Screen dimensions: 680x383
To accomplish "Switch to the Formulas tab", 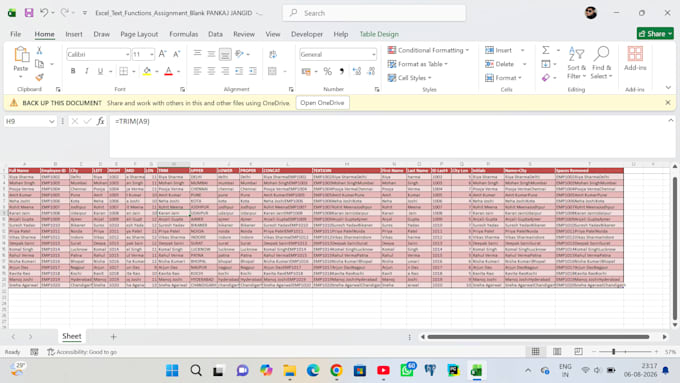I will [183, 34].
